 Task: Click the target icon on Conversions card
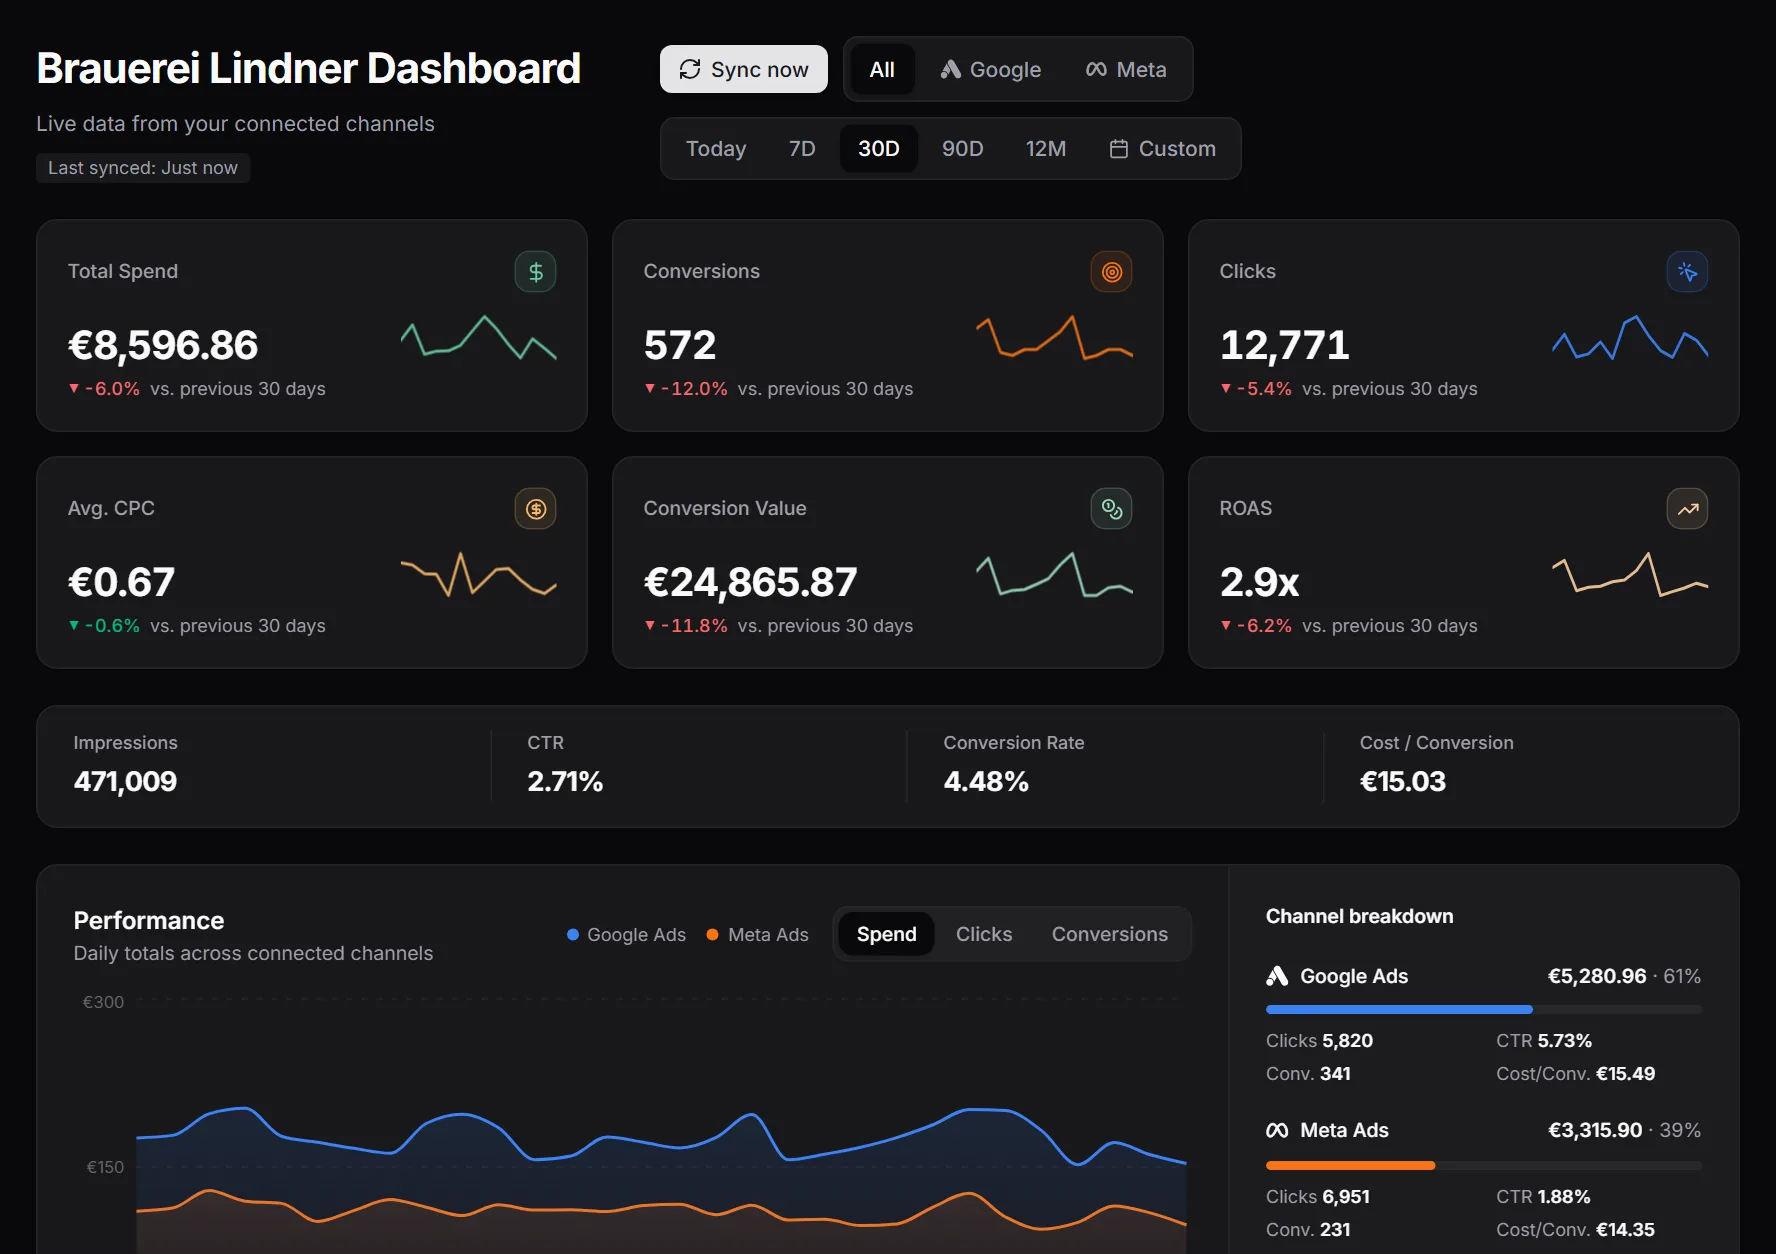[1112, 272]
